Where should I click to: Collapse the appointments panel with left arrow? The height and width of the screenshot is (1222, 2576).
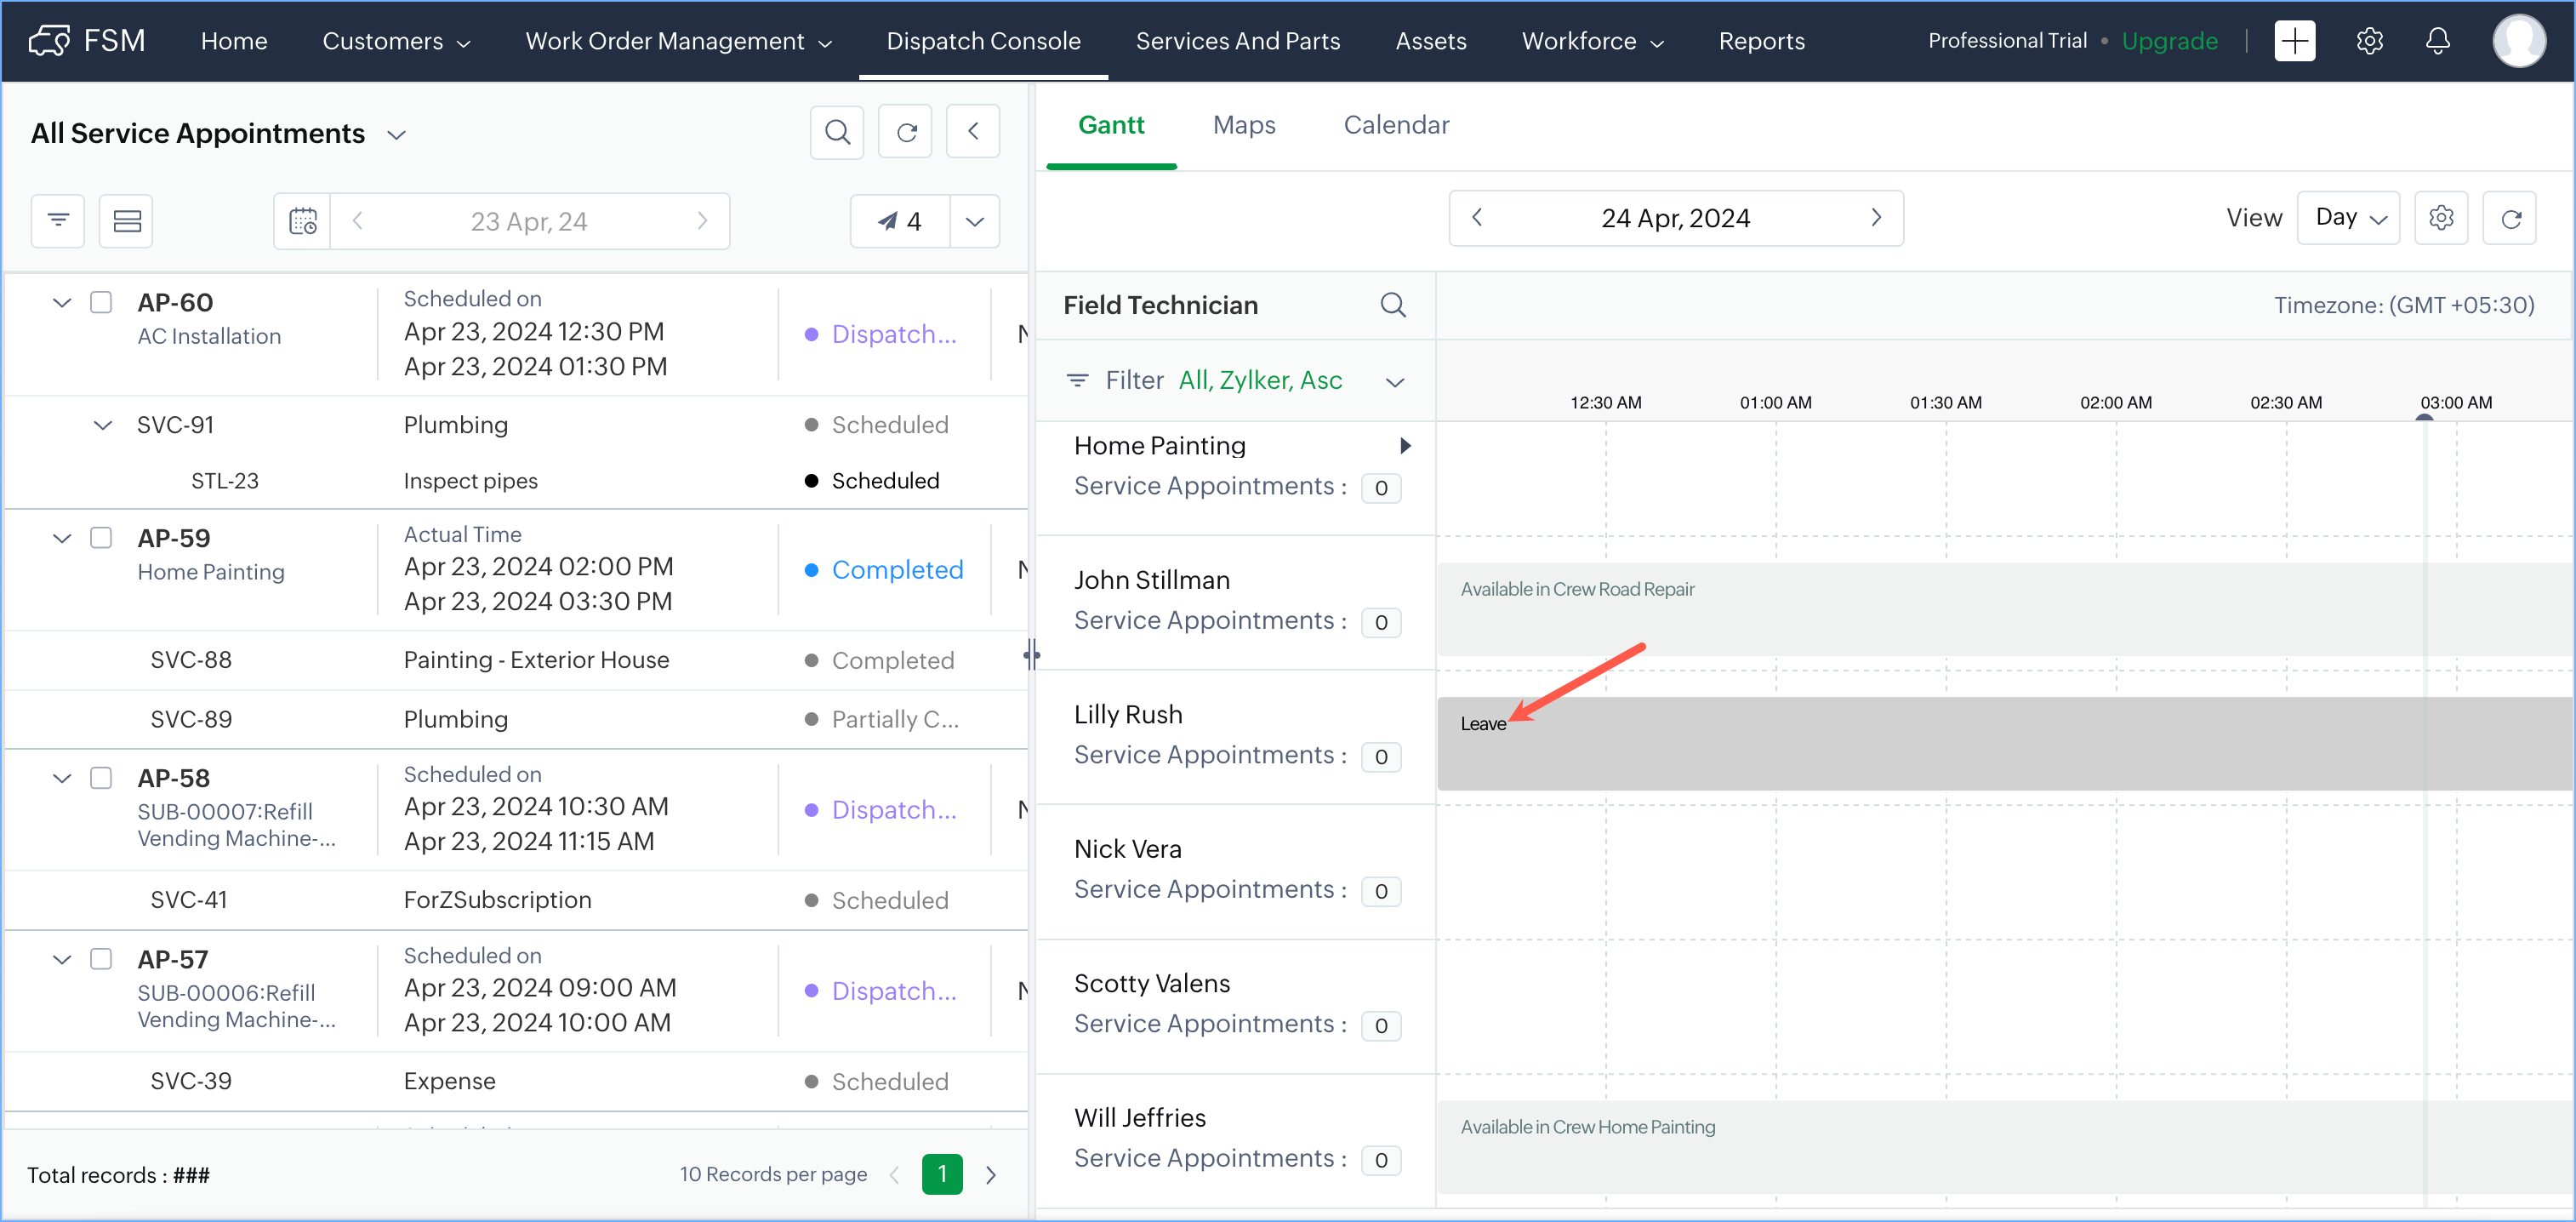click(x=973, y=132)
